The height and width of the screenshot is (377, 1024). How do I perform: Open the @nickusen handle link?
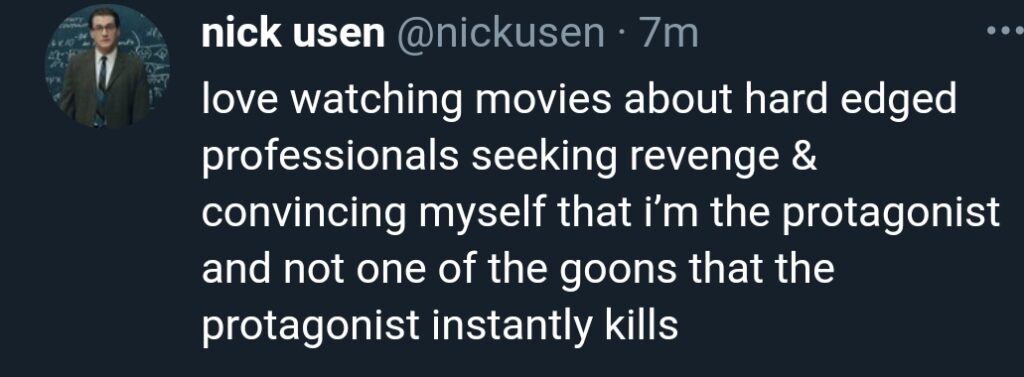coord(500,33)
